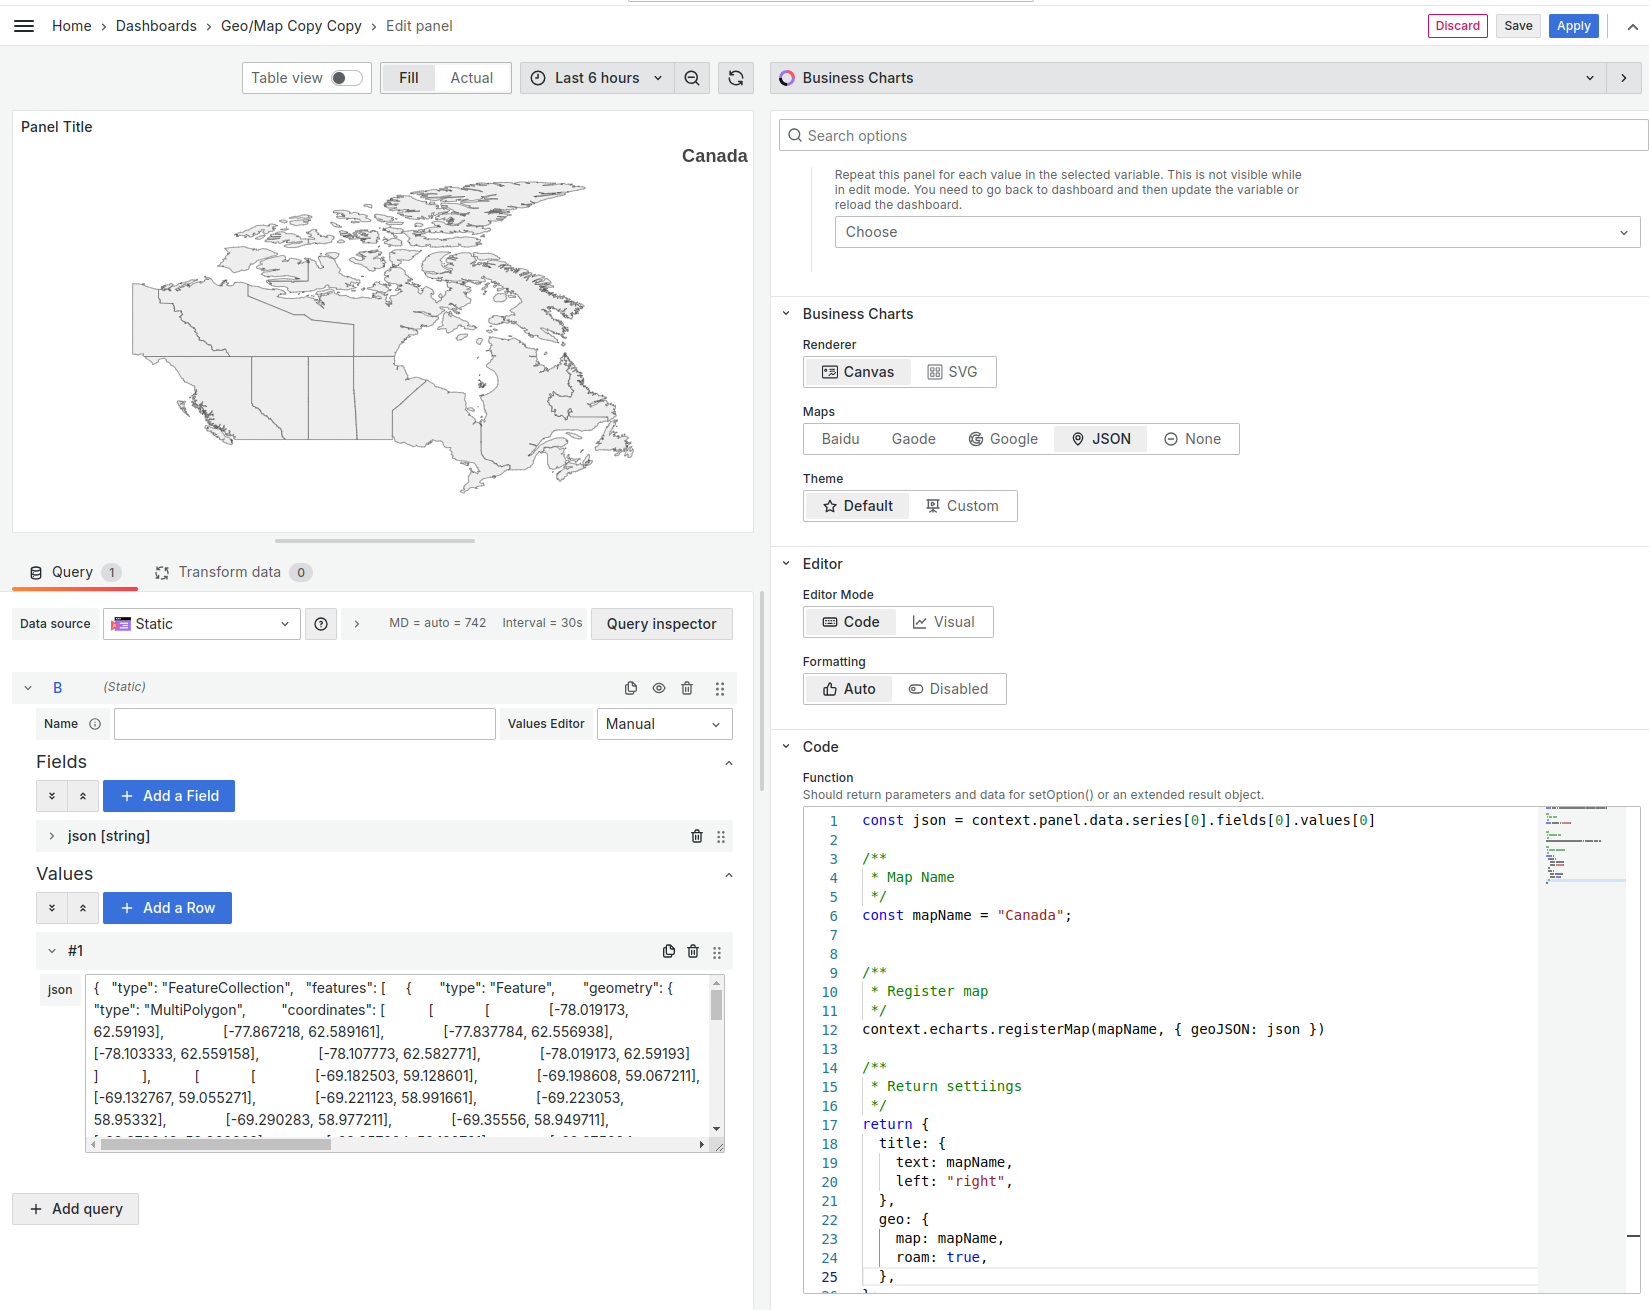Open the Home breadcrumb link
This screenshot has height=1310, width=1649.
pyautogui.click(x=71, y=25)
